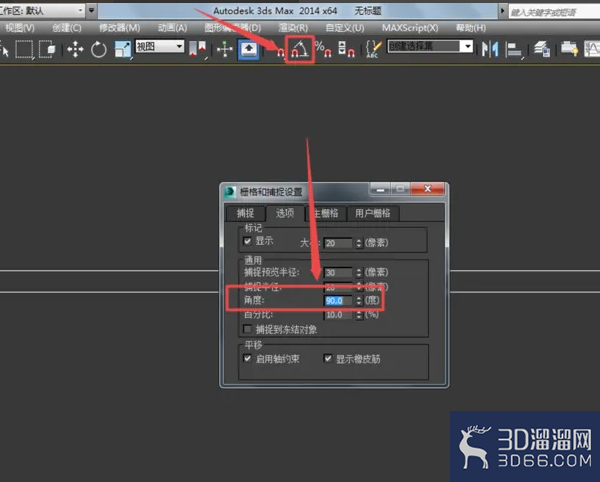Open the 创建(C) menu
Screen dimensions: 600x482
(67, 28)
